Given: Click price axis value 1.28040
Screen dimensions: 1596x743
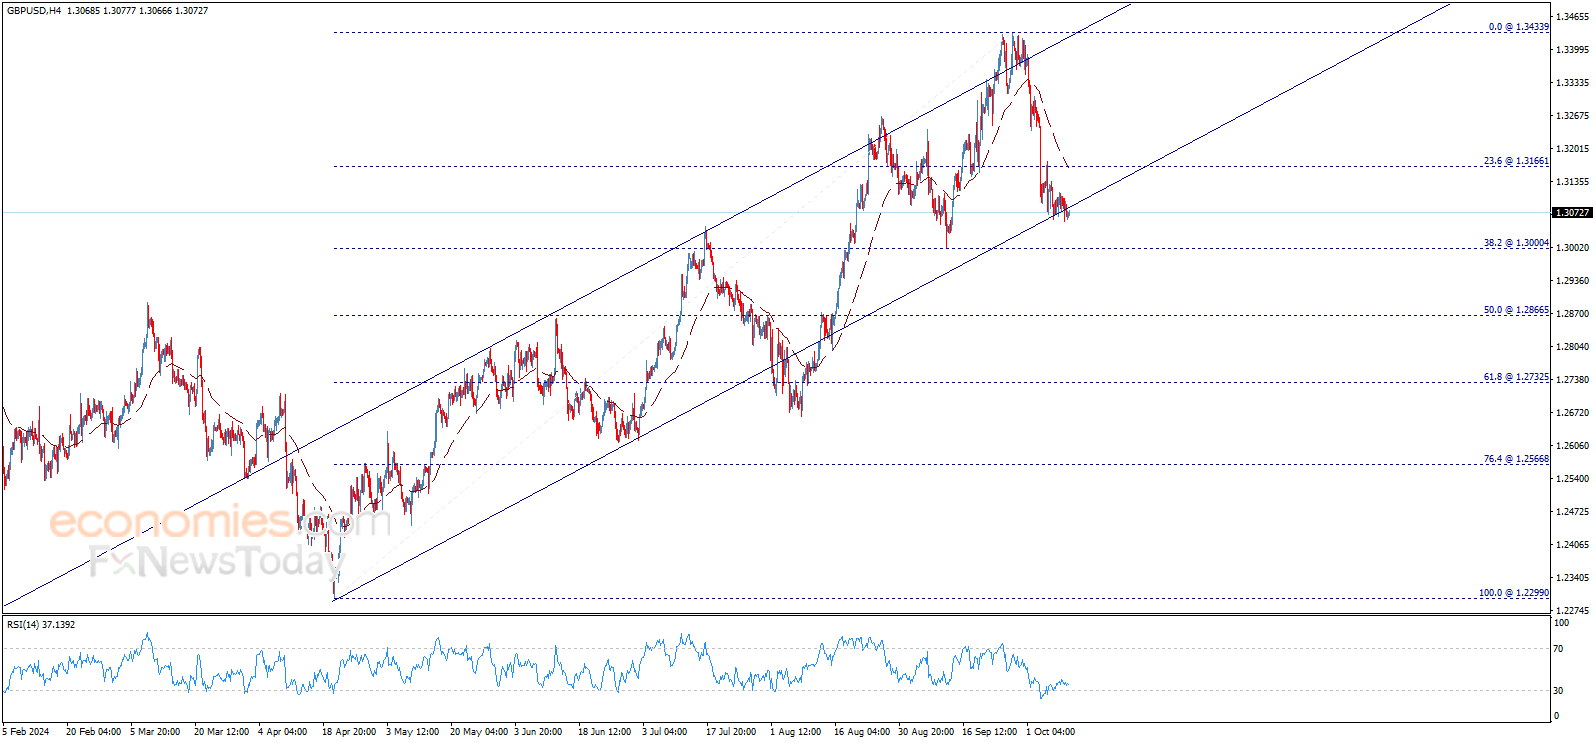Looking at the screenshot, I should point(1573,347).
